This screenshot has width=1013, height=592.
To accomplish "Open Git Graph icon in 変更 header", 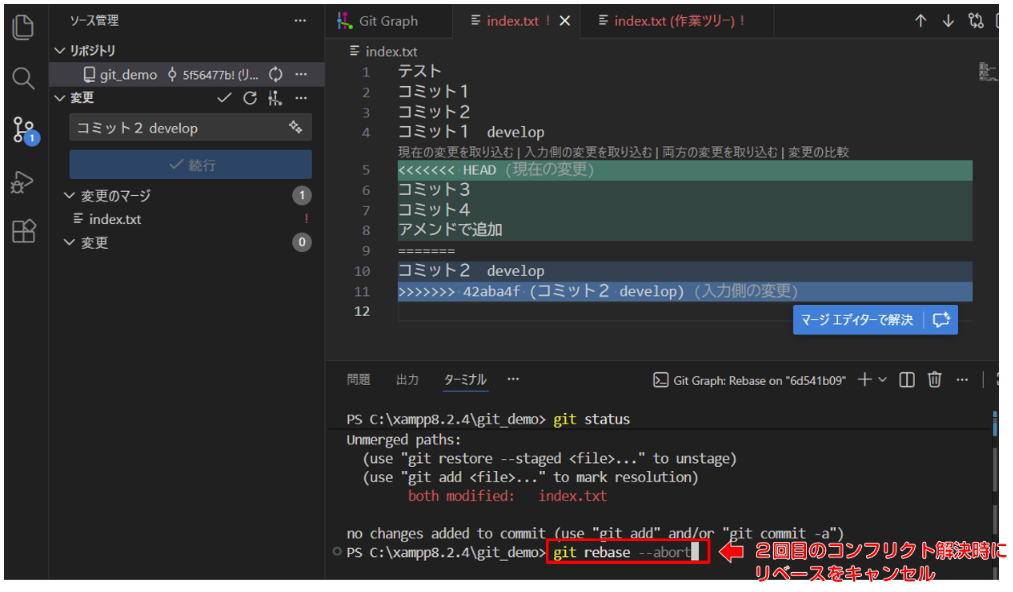I will 275,98.
